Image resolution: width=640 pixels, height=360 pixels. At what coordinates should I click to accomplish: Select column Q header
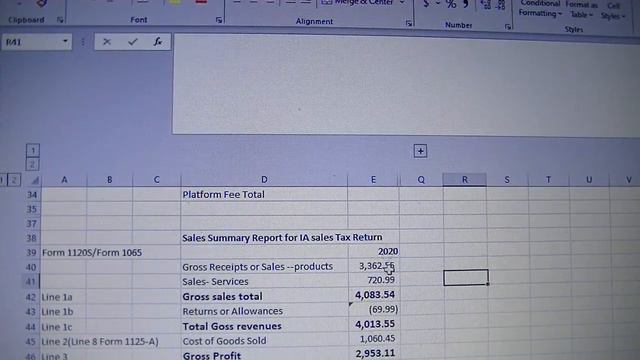click(x=421, y=180)
